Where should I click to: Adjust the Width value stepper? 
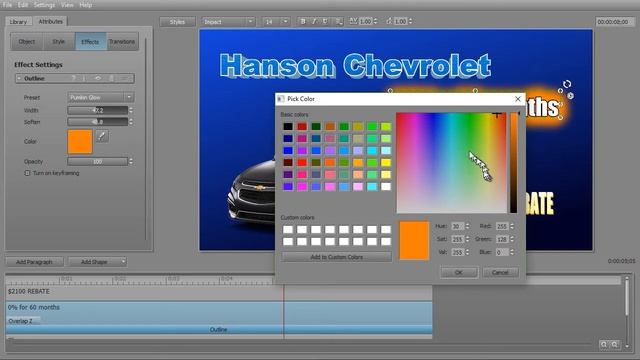[x=131, y=110]
